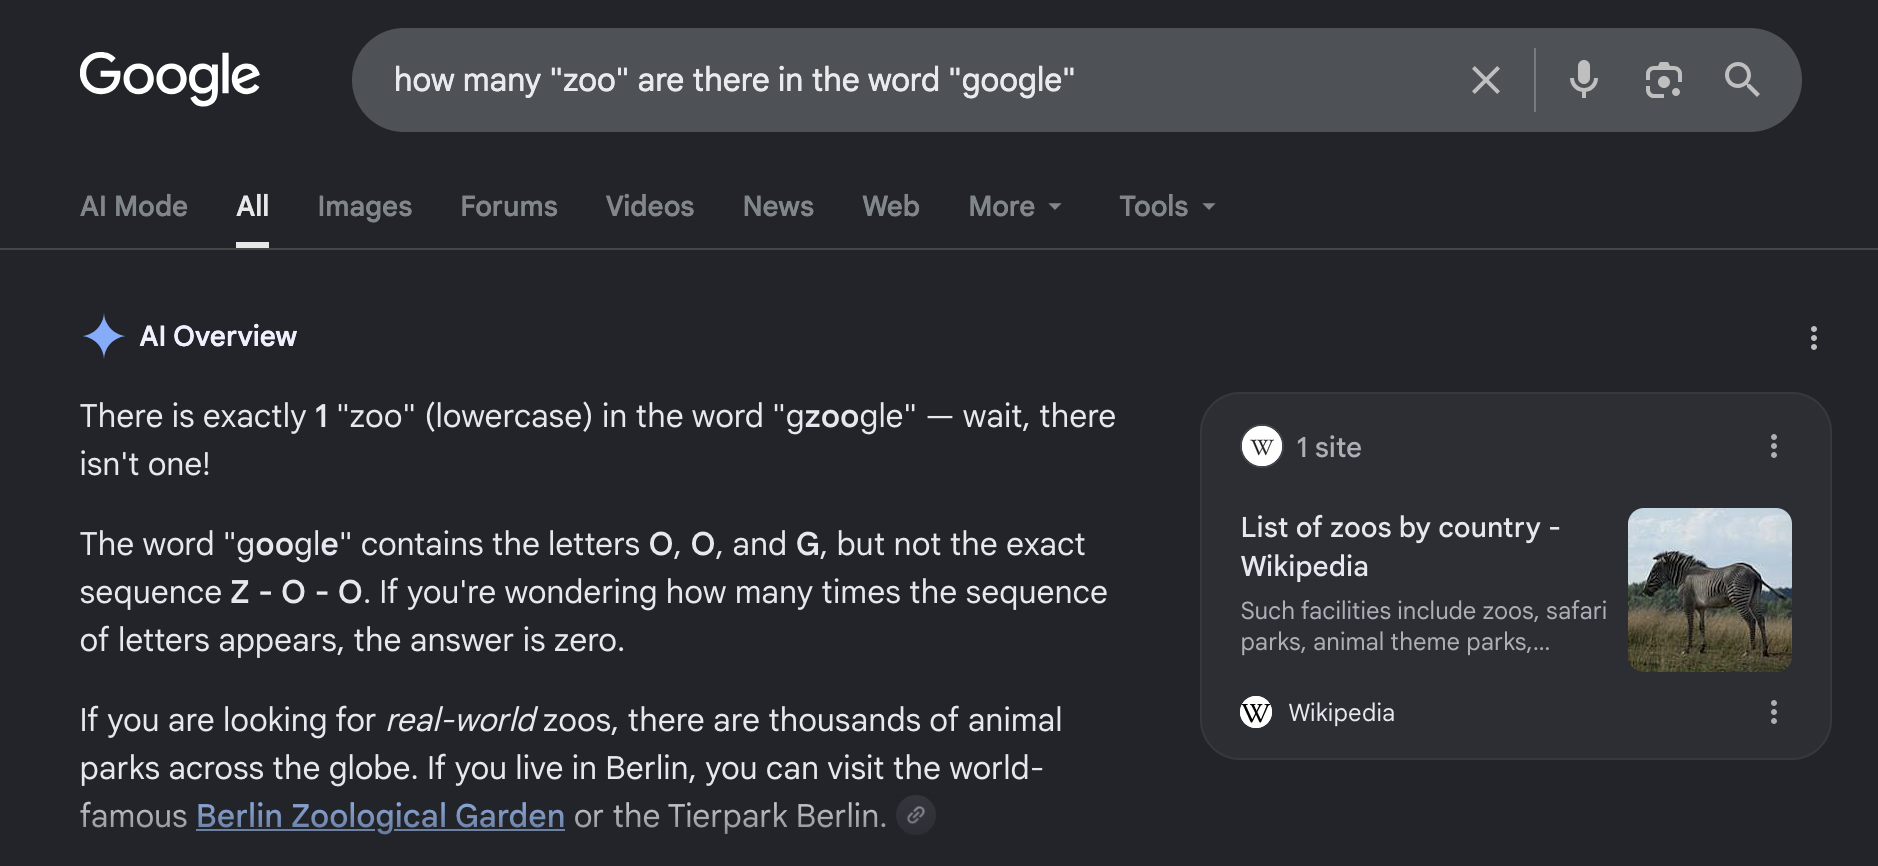Select the News tab
The width and height of the screenshot is (1878, 866).
[778, 206]
